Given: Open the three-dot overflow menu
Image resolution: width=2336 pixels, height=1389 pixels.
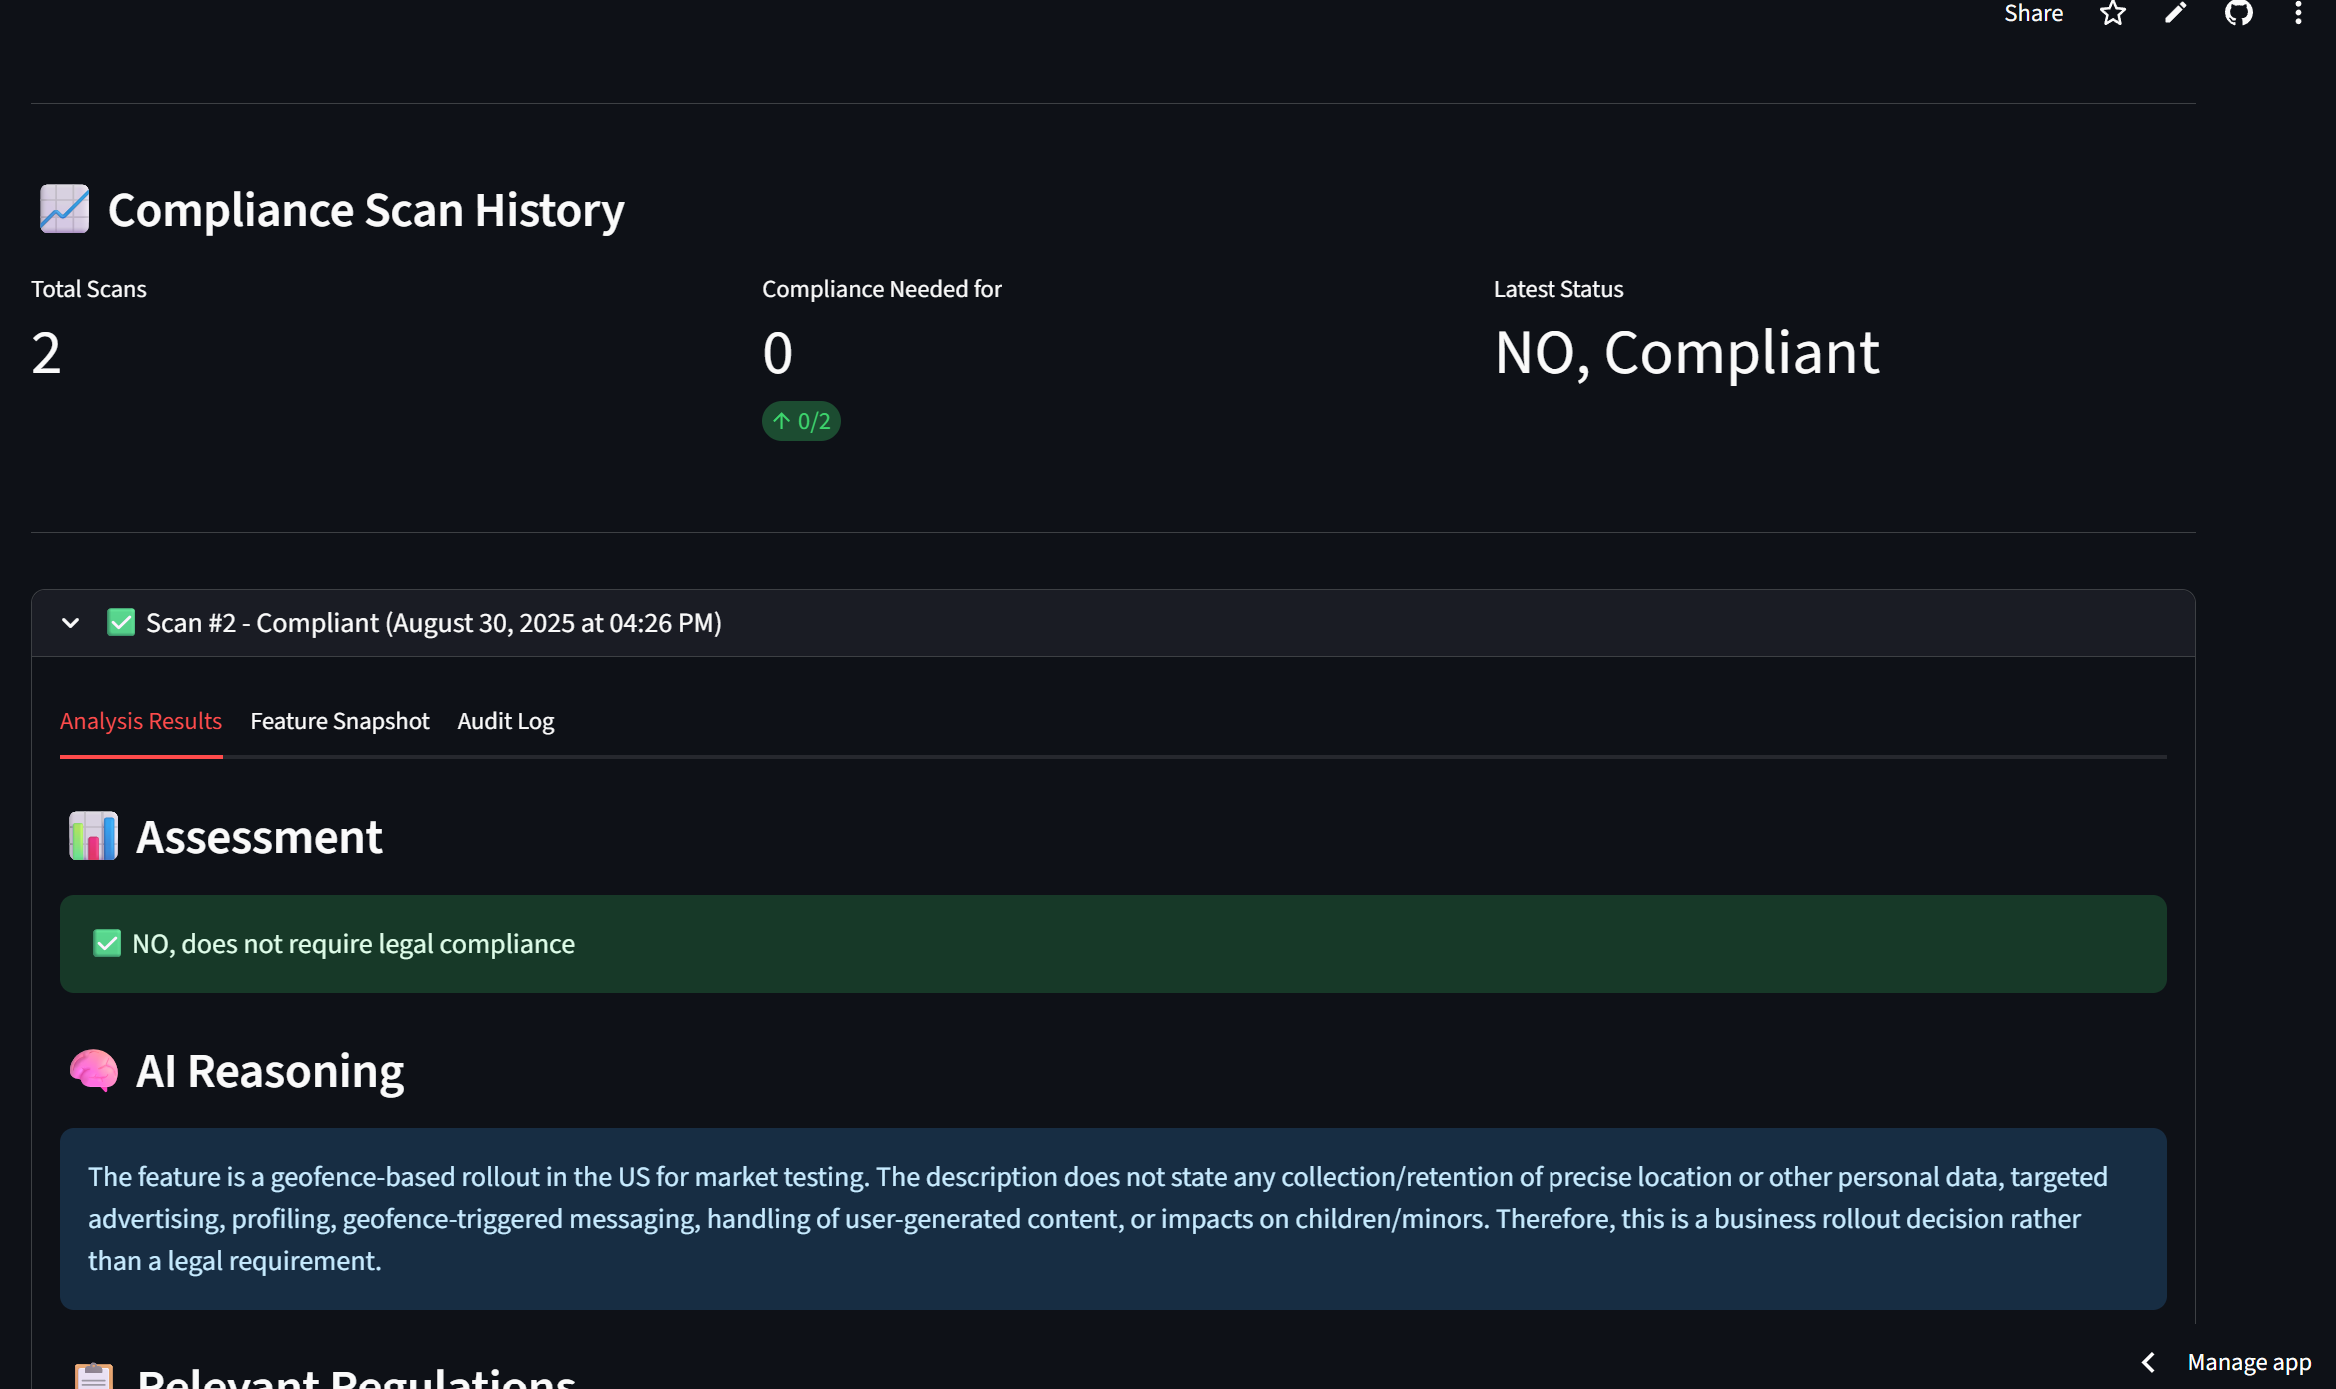Looking at the screenshot, I should 2298,13.
